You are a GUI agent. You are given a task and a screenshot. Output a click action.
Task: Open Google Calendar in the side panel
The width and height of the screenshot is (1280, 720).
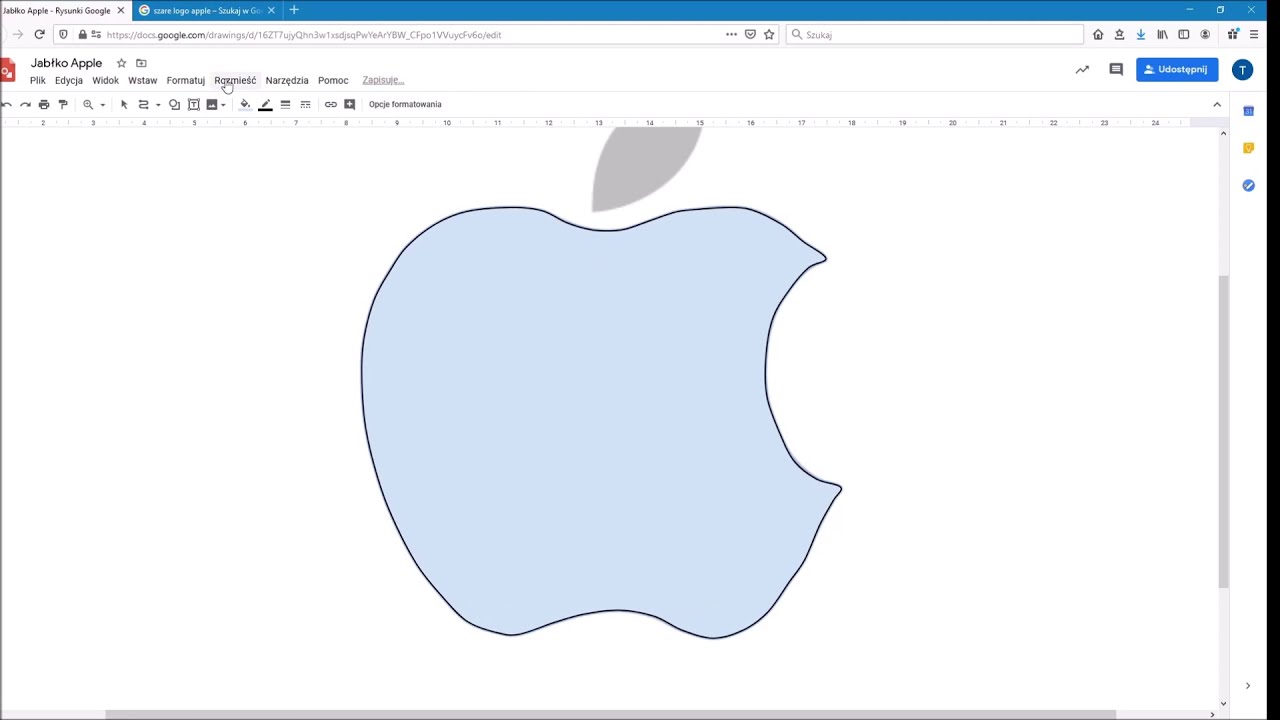1248,111
